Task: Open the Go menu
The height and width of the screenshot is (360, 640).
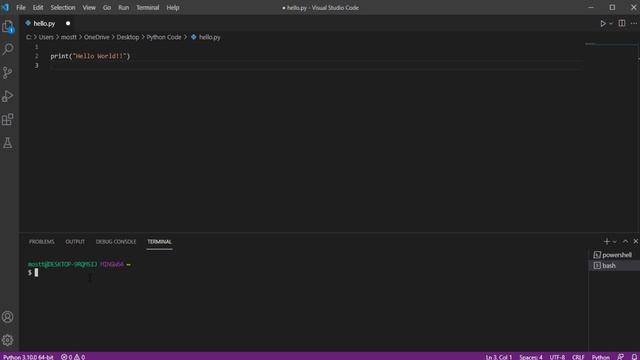Action: [x=107, y=7]
